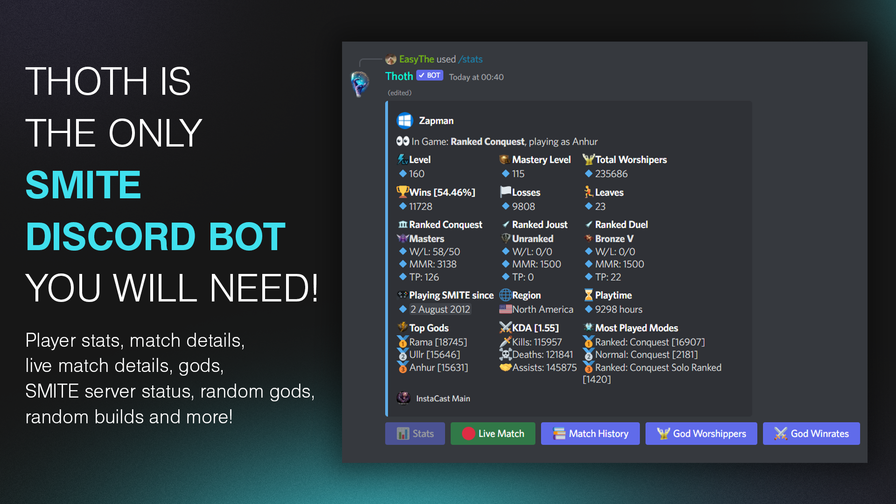Click the Level icon

coord(402,159)
